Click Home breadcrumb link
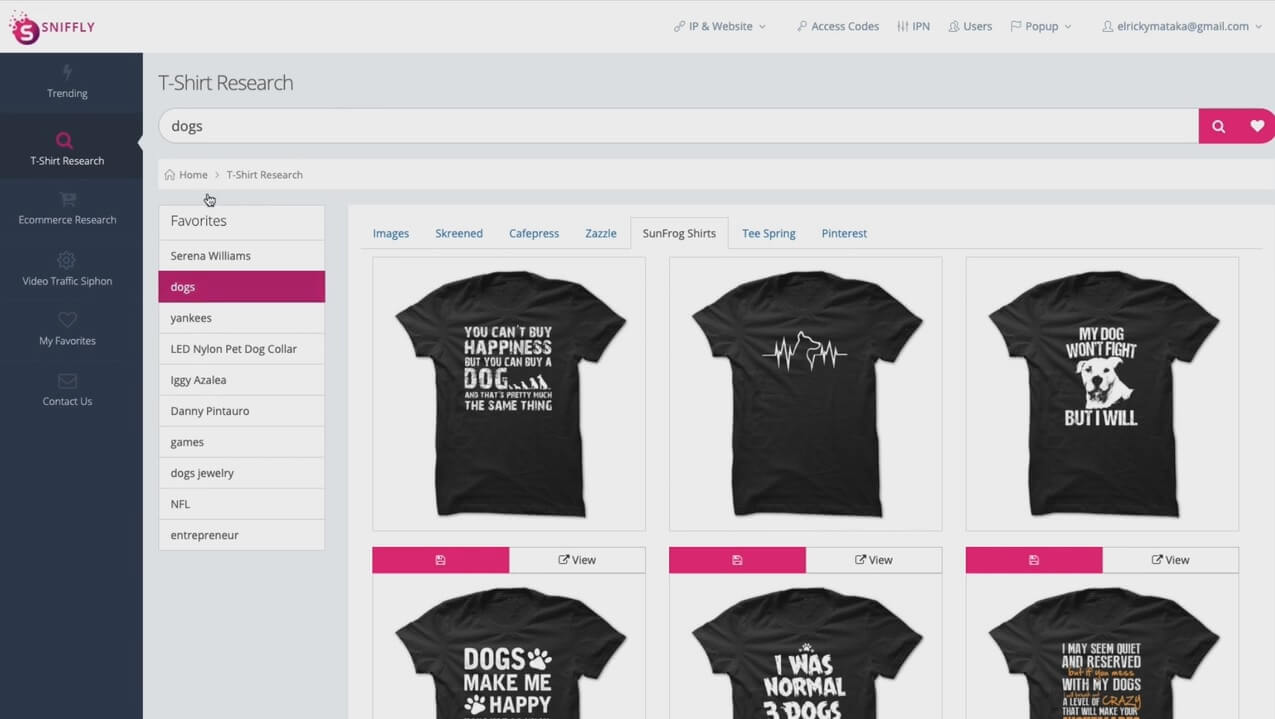 193,175
